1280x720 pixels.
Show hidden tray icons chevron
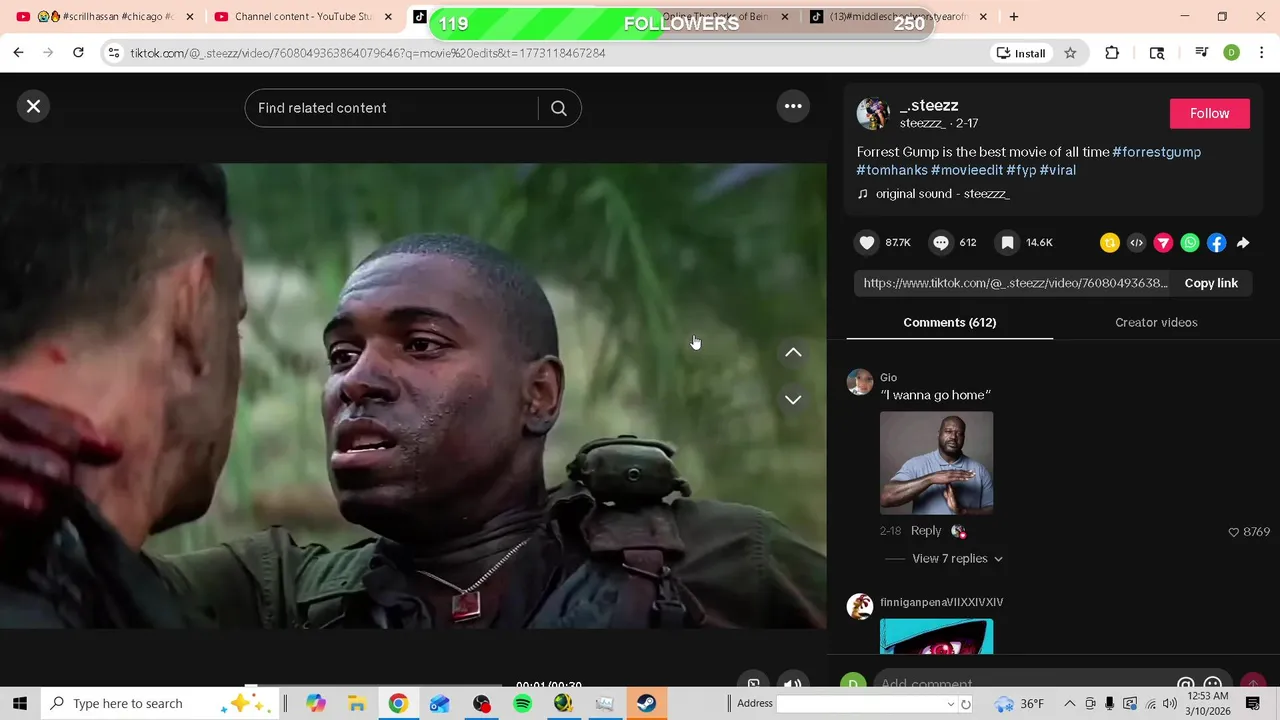tap(1069, 704)
